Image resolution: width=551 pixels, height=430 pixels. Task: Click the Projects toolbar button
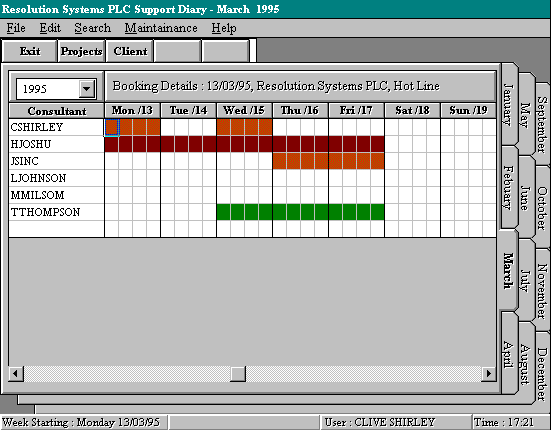(81, 51)
